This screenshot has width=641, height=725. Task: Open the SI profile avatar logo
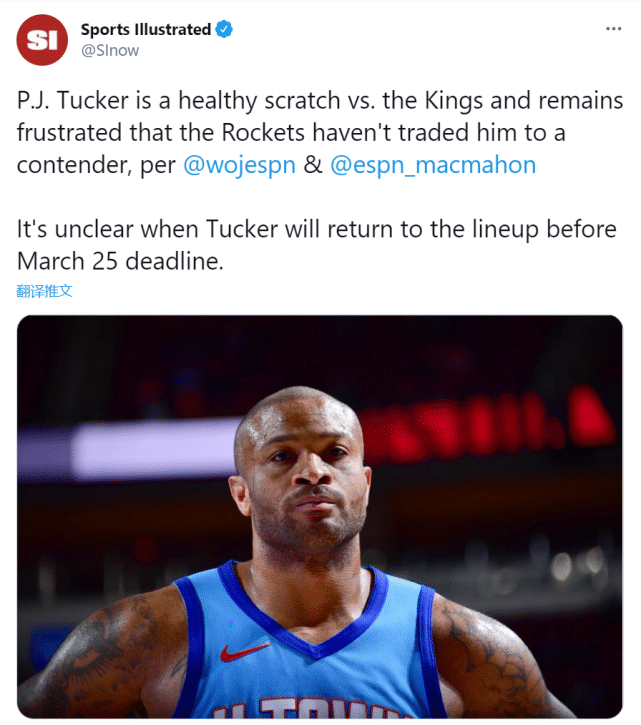[42, 40]
